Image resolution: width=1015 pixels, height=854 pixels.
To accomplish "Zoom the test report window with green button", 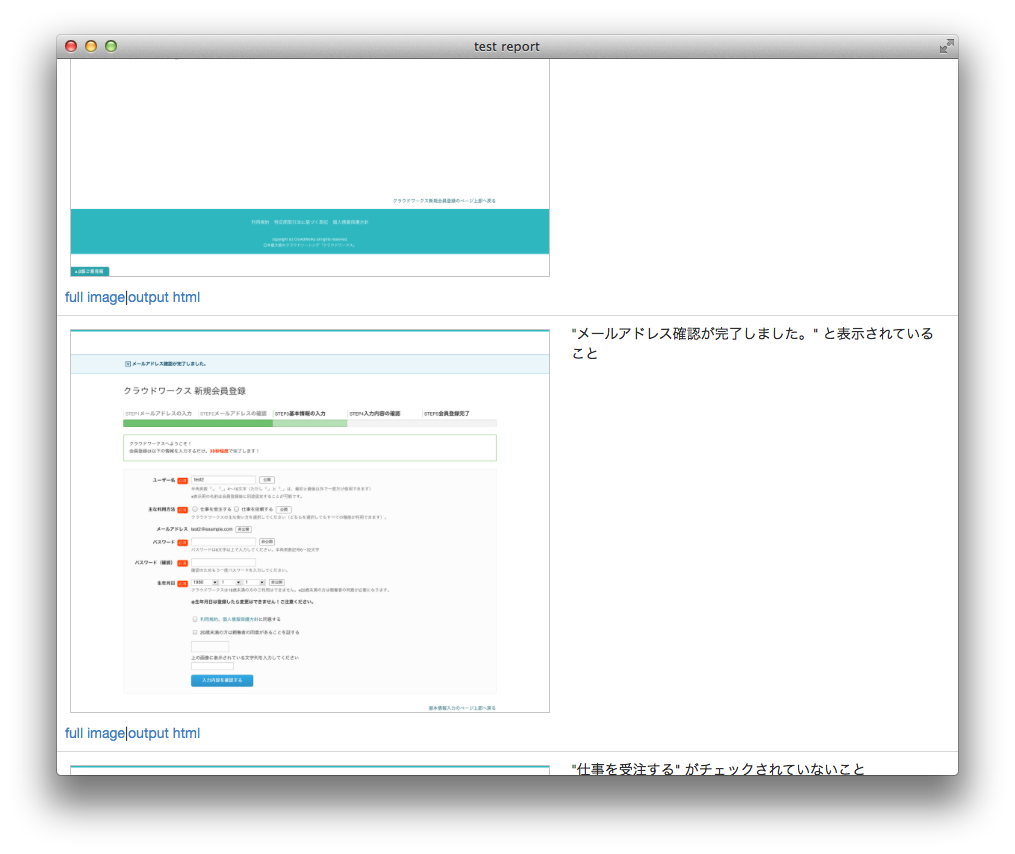I will (x=111, y=46).
